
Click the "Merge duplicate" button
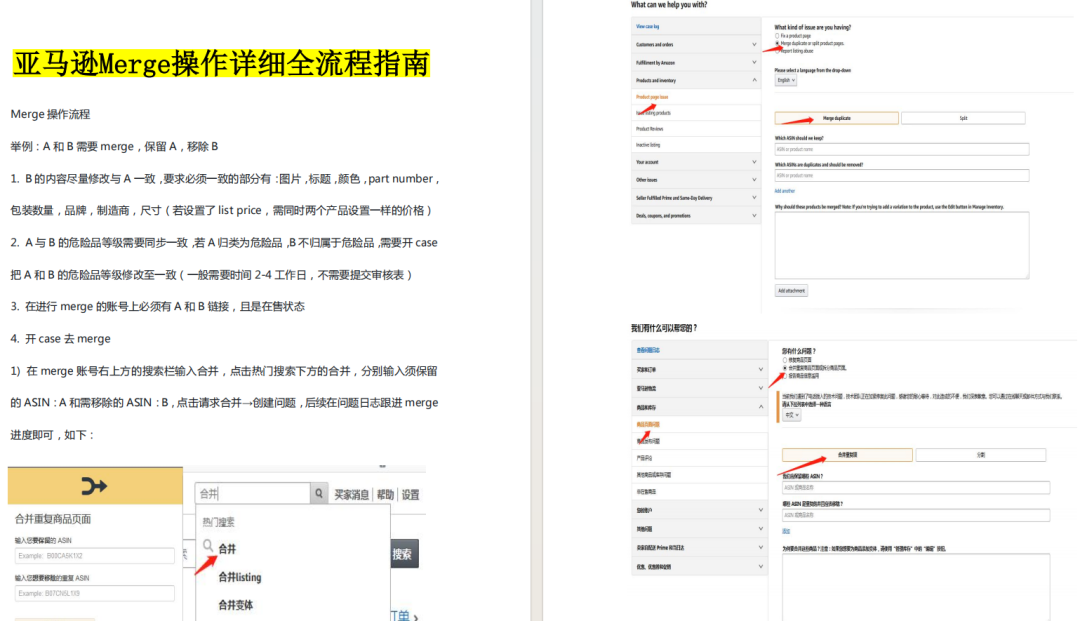[835, 118]
